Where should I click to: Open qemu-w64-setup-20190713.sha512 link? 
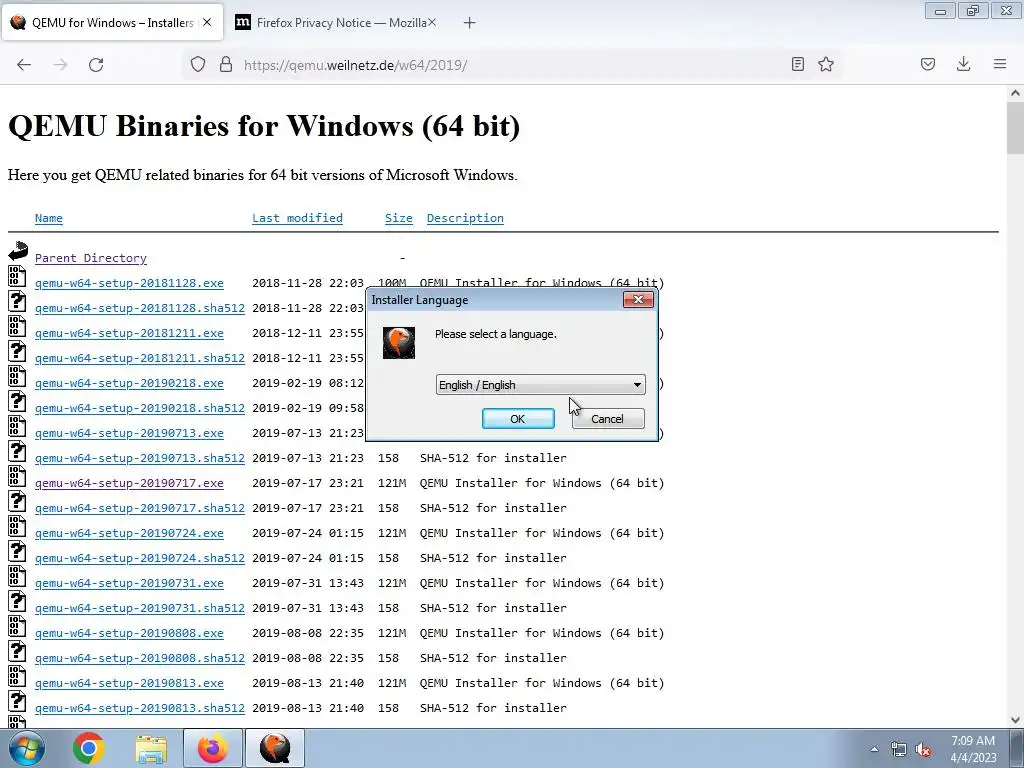click(140, 458)
